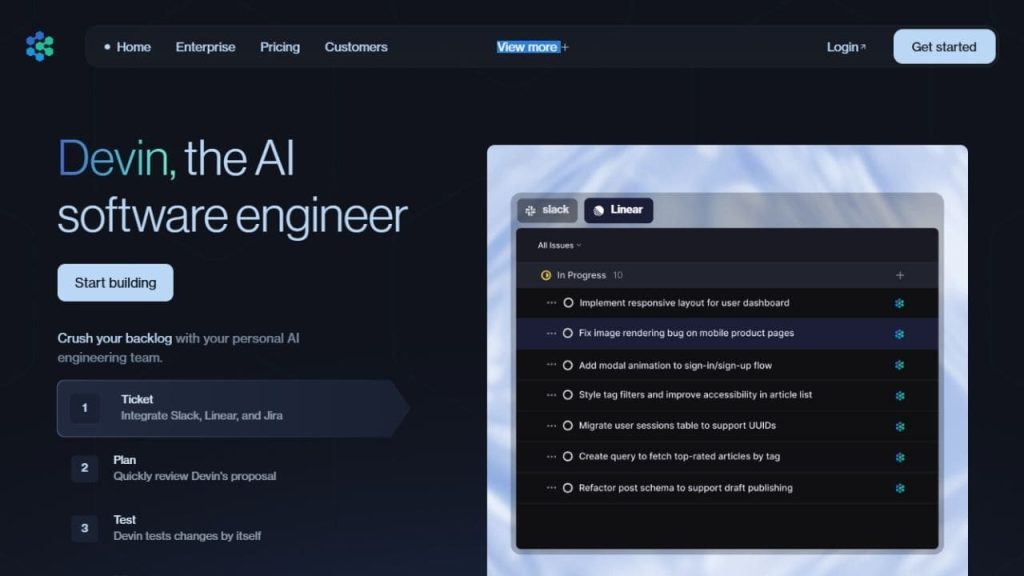Open issue "Style tag filters and improve accessibility"
Viewport: 1024px width, 576px height.
click(696, 395)
